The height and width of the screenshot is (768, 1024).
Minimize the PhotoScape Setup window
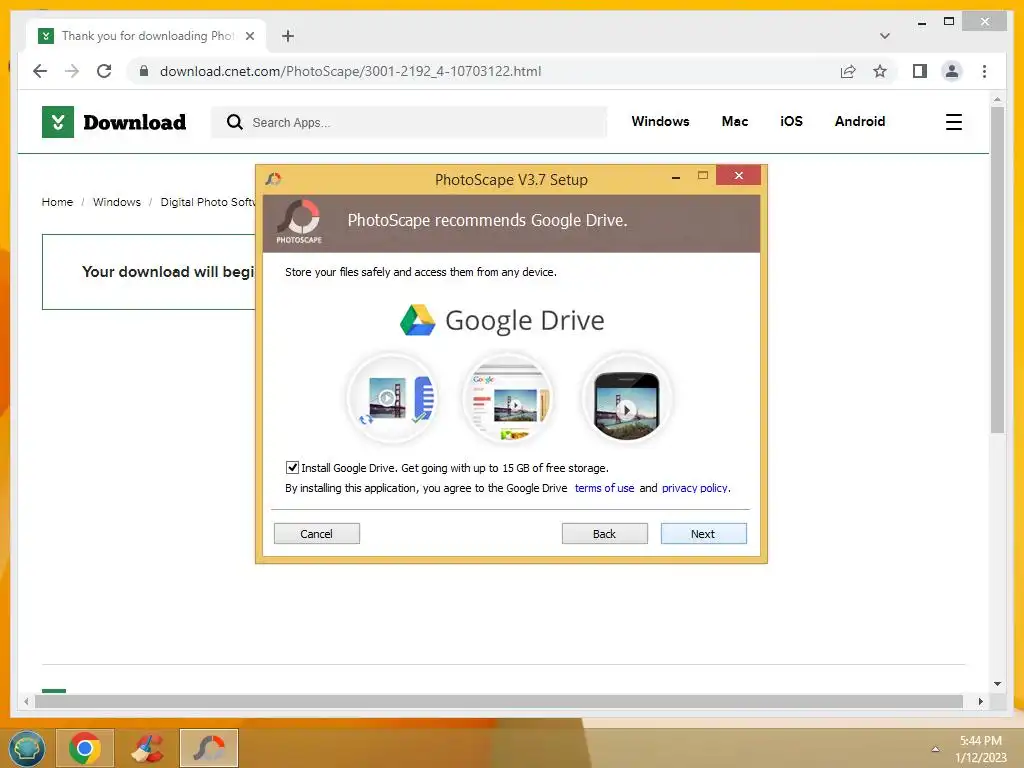(676, 176)
